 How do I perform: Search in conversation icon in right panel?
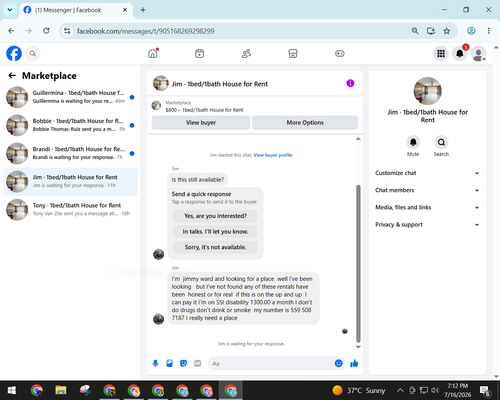tap(441, 142)
